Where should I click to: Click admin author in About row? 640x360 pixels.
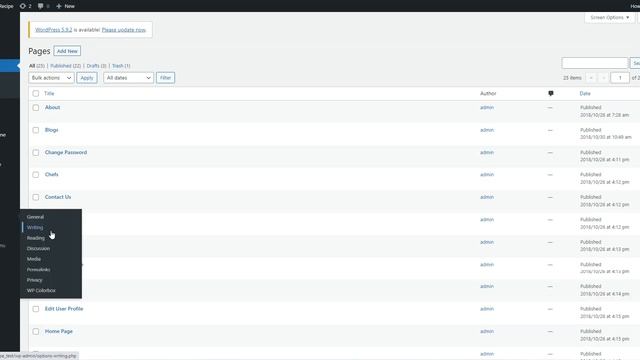pos(487,107)
